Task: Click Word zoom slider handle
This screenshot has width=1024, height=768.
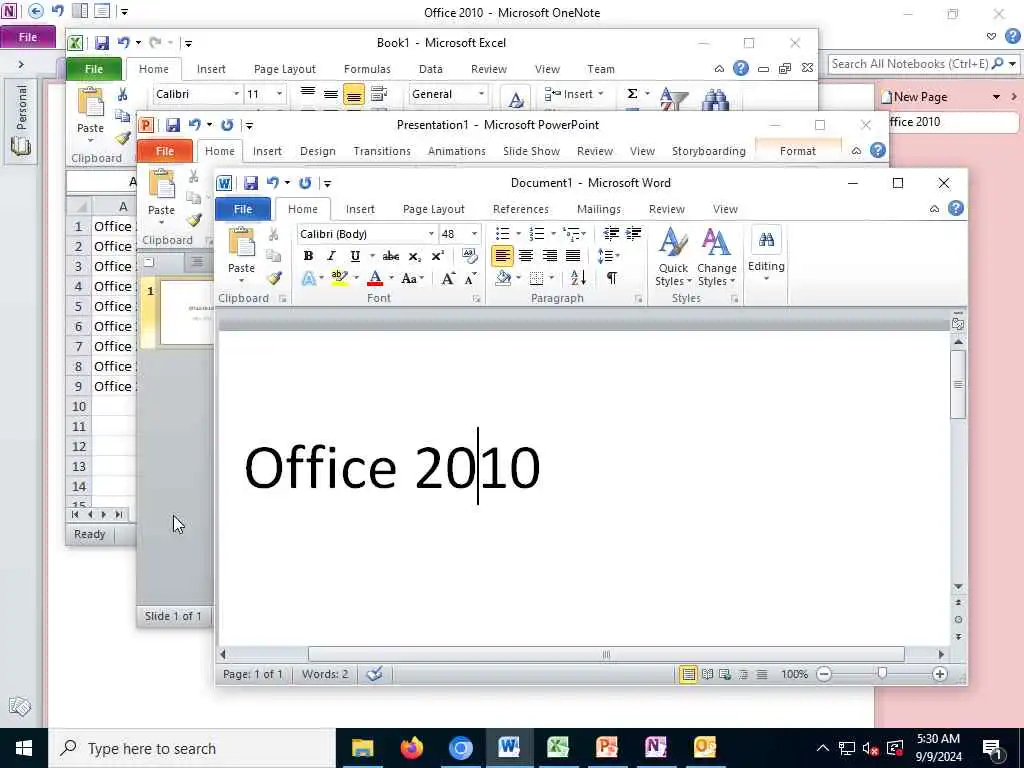Action: [882, 673]
